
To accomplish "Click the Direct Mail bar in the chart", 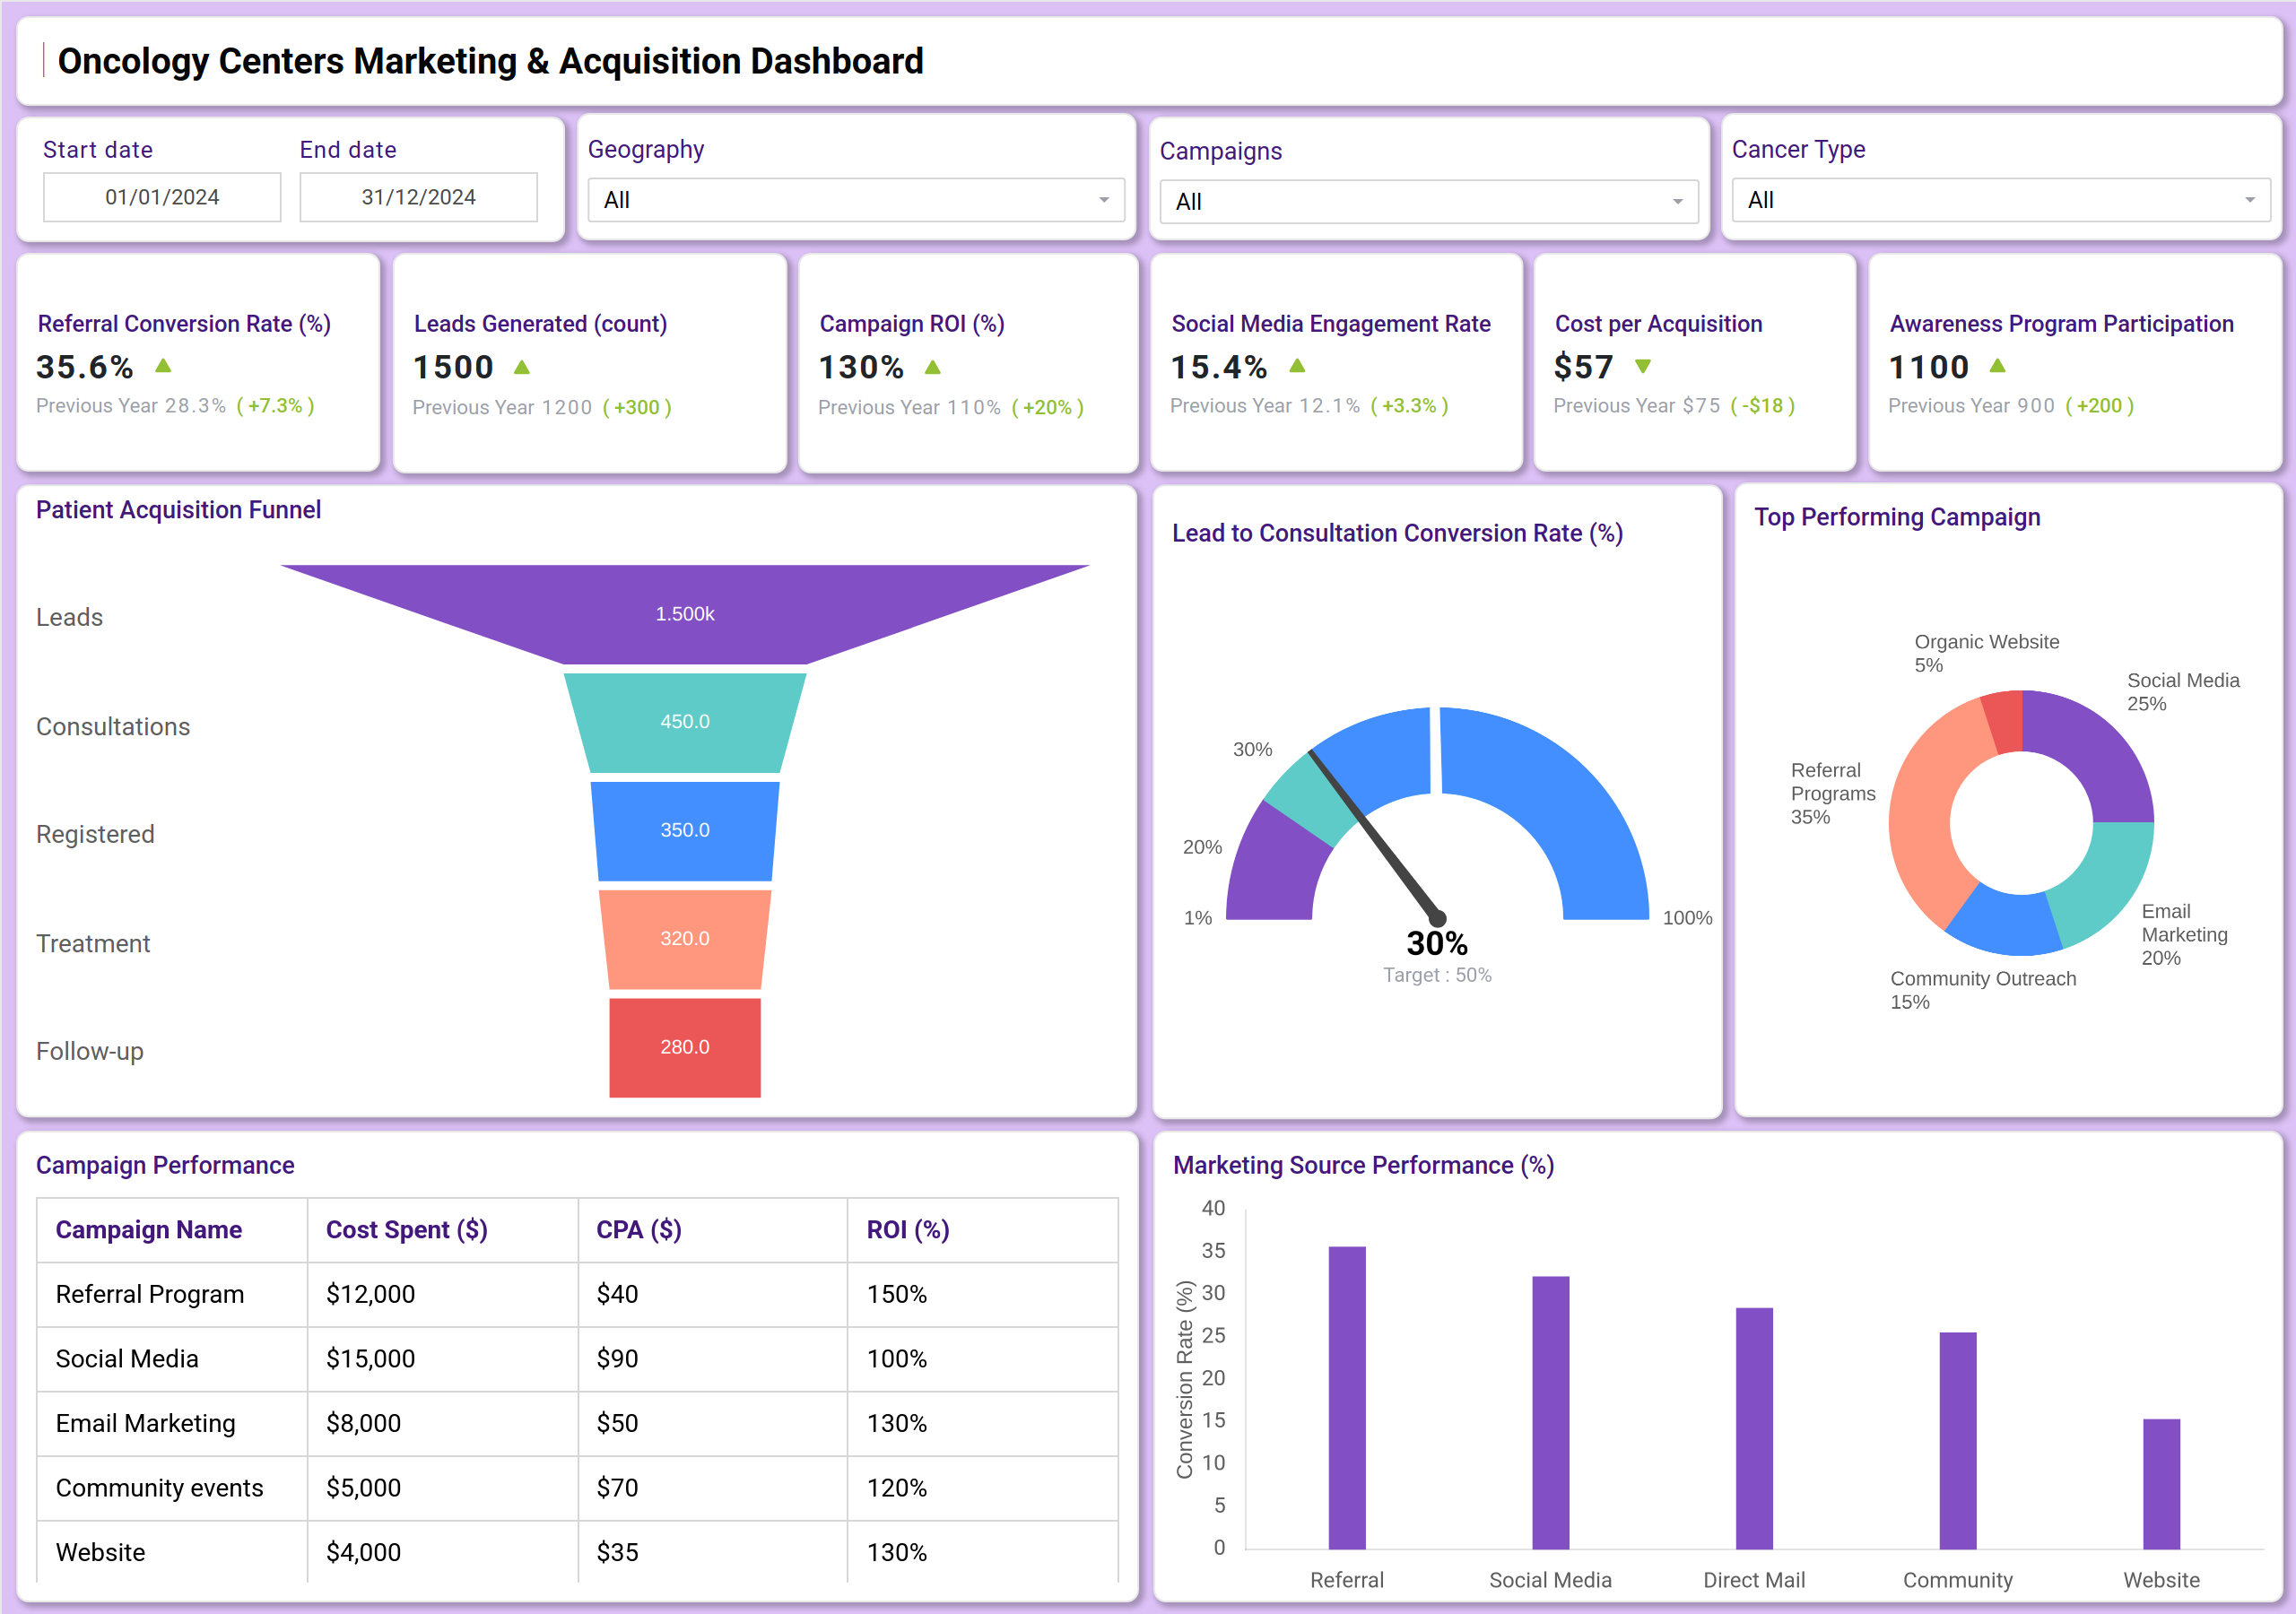I will pos(1754,1428).
